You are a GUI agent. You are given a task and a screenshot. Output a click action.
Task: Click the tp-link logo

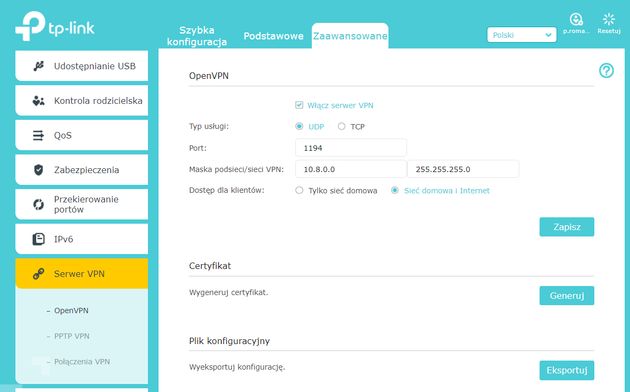[55, 26]
